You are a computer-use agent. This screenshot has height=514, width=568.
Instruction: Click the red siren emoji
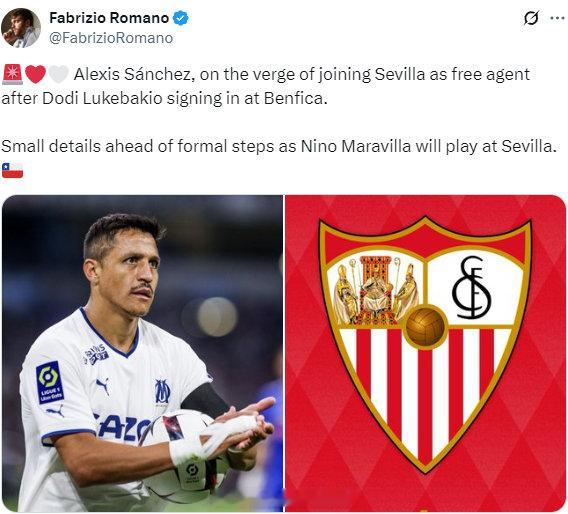tap(12, 74)
